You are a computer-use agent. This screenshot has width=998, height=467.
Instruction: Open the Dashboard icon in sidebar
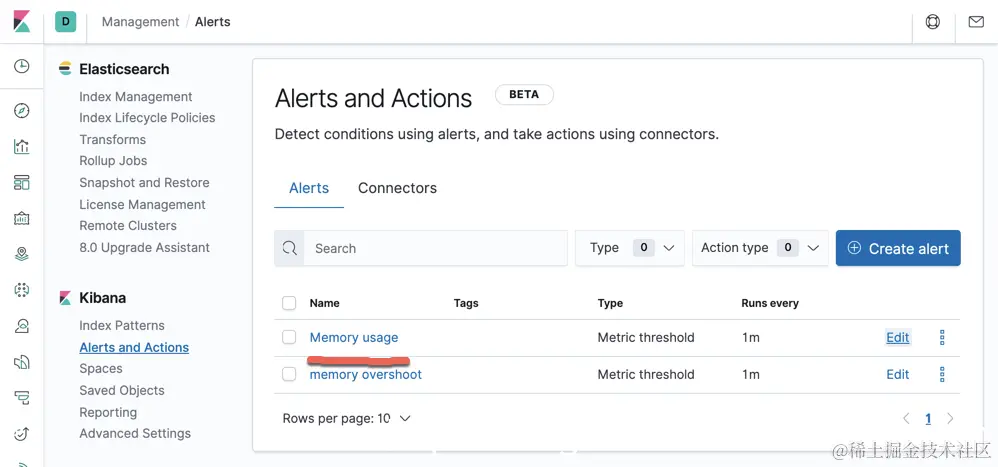tap(21, 183)
